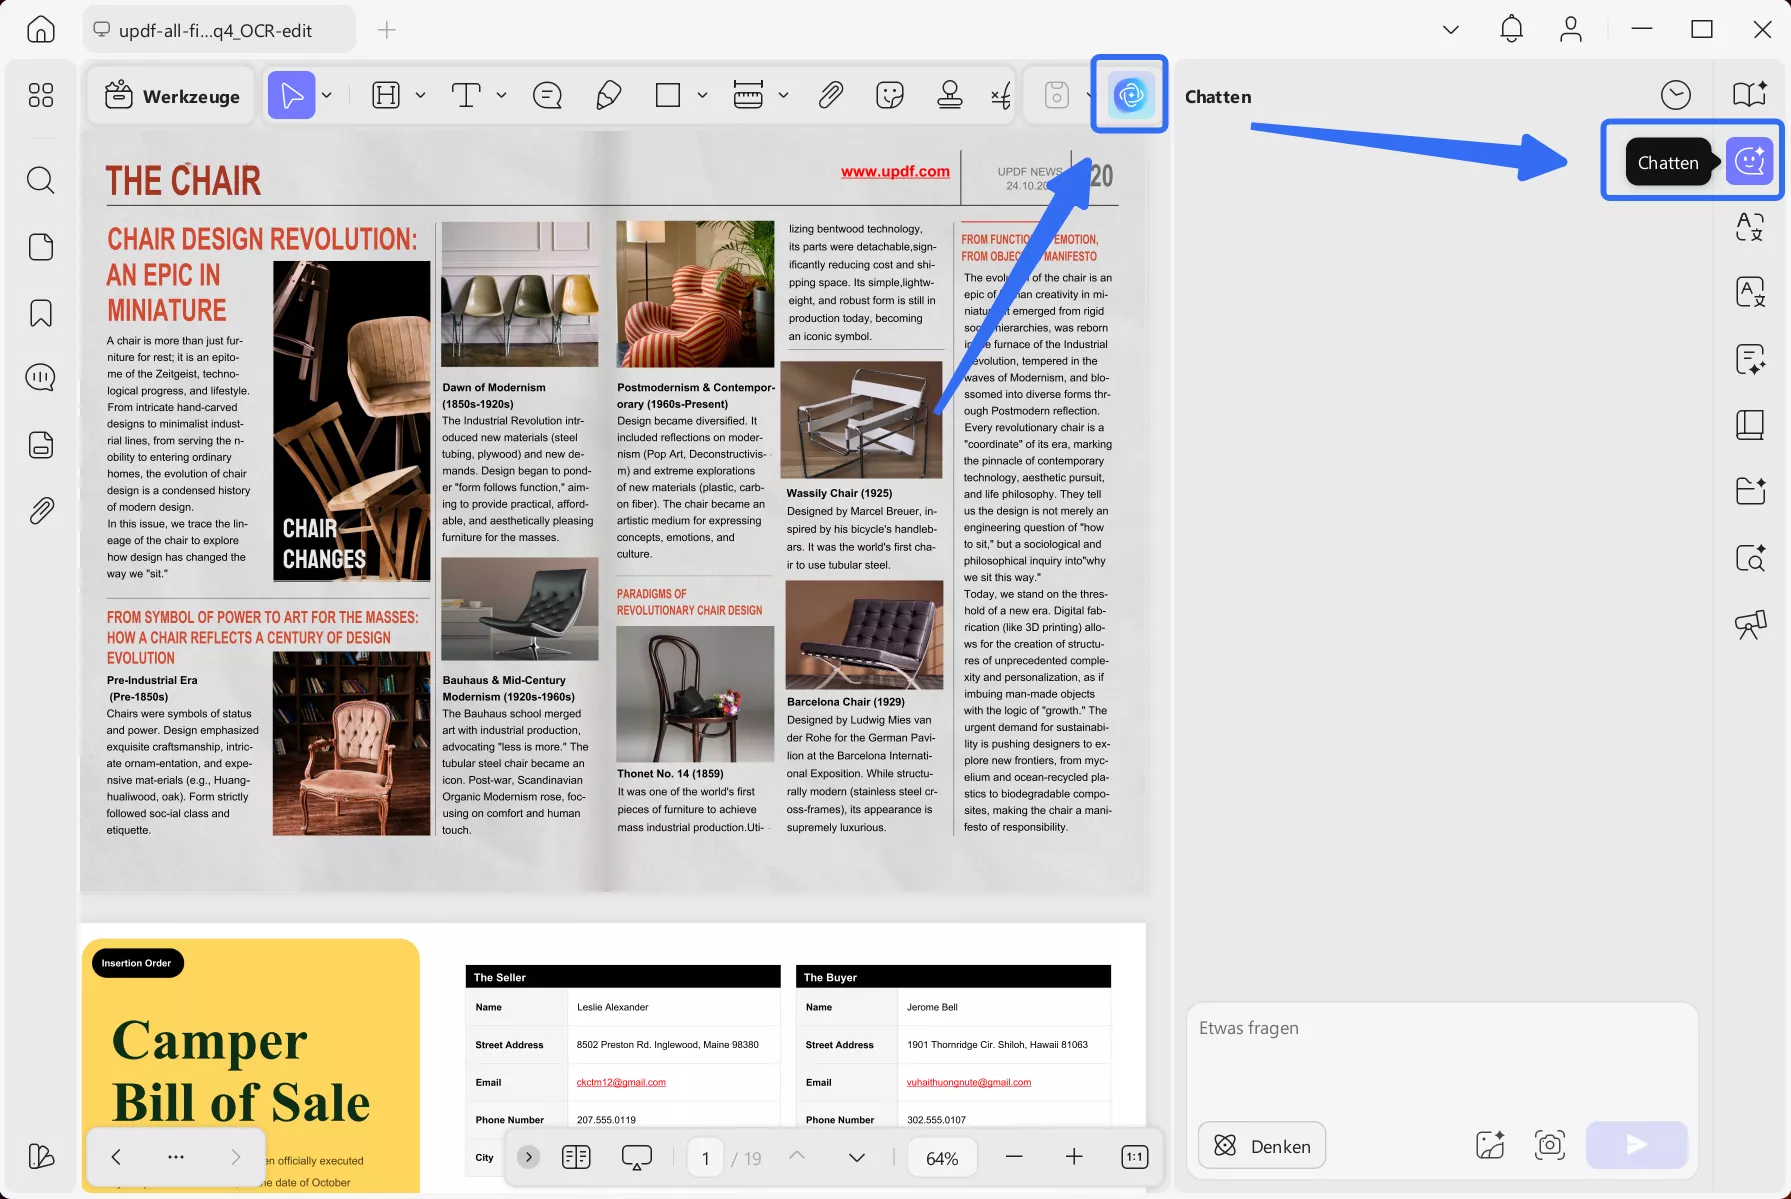
Task: Open the search icon in the left sidebar
Action: [40, 180]
